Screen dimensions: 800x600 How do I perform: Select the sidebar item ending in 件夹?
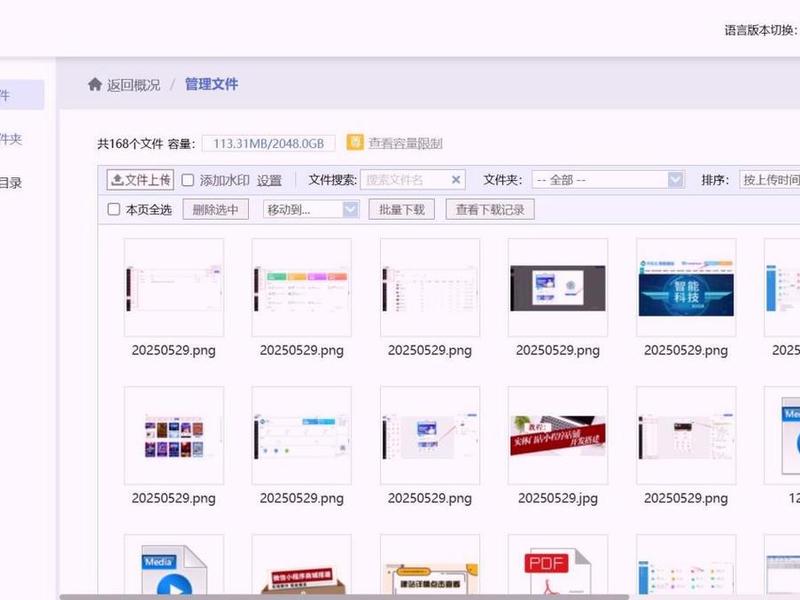pyautogui.click(x=11, y=139)
